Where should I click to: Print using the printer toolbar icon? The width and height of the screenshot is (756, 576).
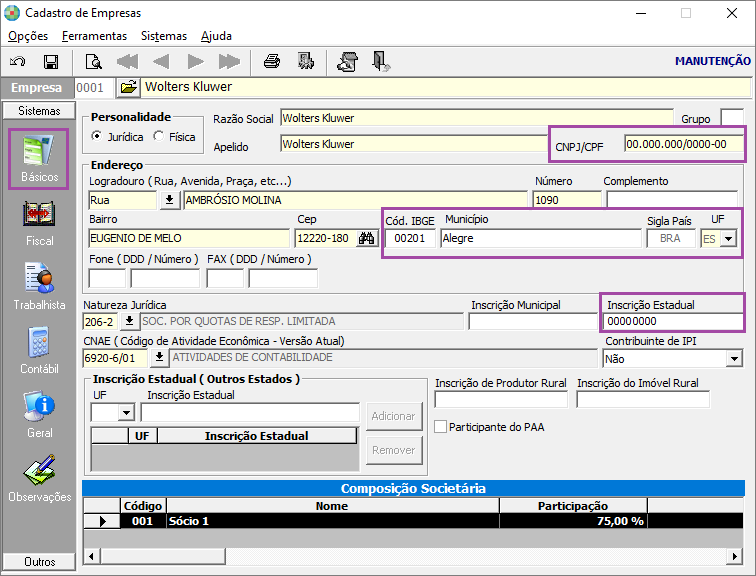(x=272, y=62)
